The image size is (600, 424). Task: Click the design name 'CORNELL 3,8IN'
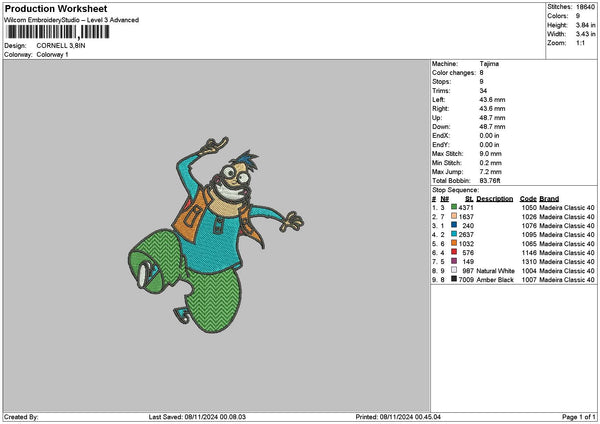pos(61,46)
